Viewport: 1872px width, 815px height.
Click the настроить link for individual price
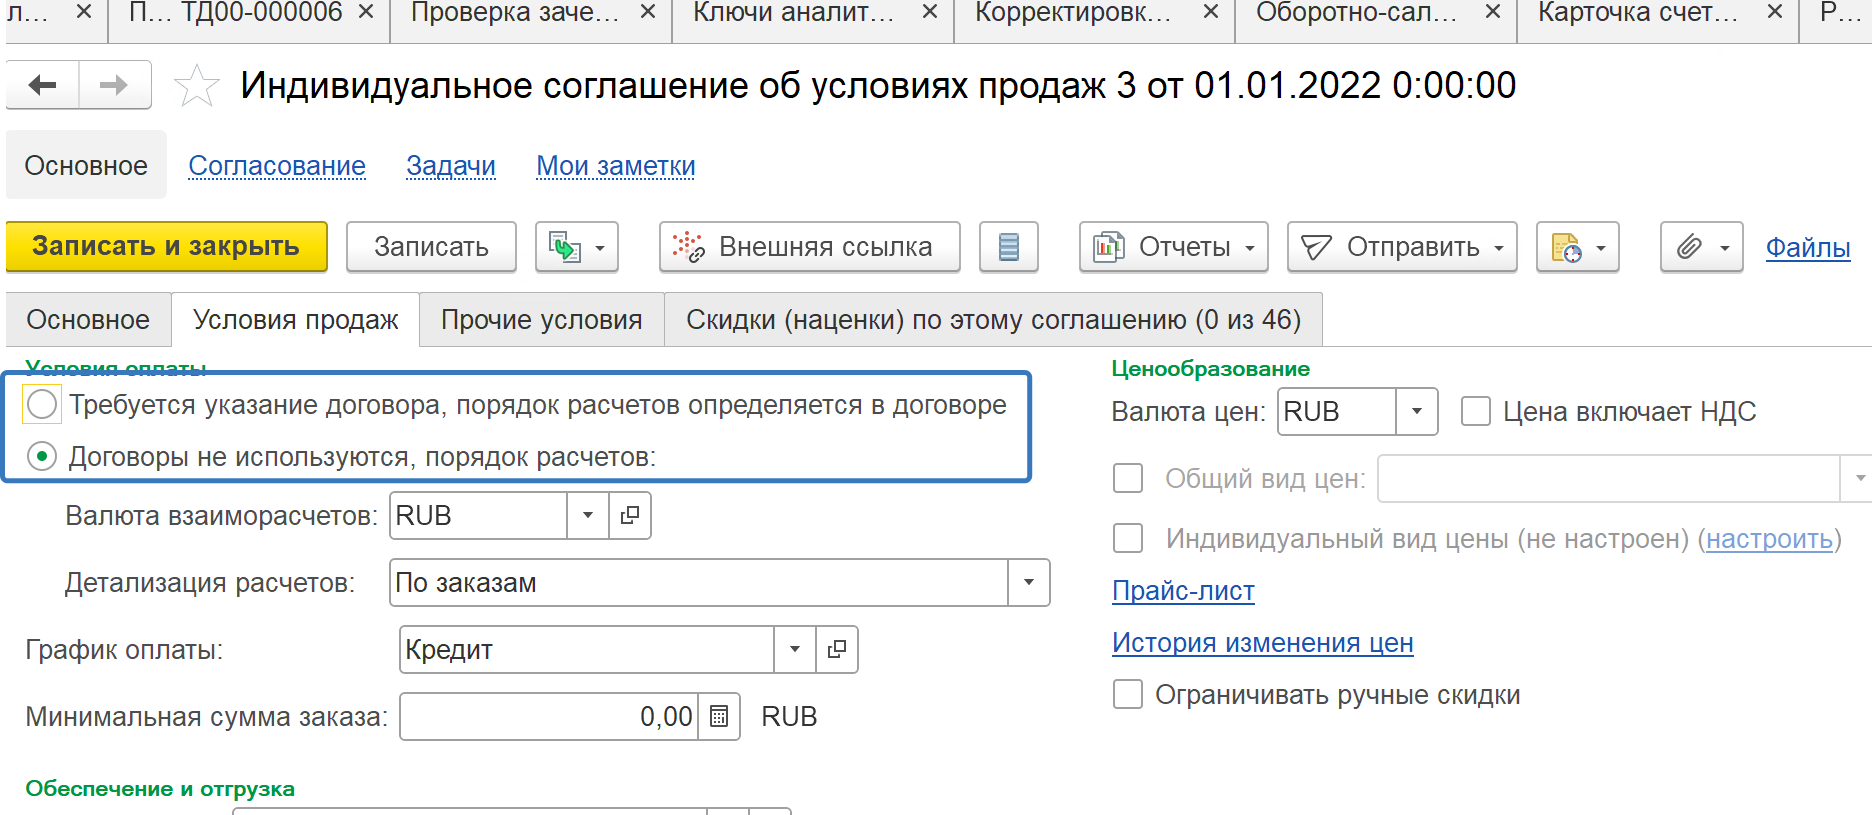(x=1769, y=539)
